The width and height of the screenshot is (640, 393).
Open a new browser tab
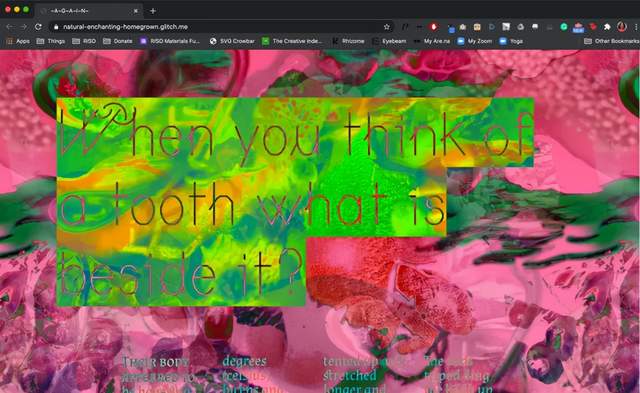pyautogui.click(x=153, y=11)
